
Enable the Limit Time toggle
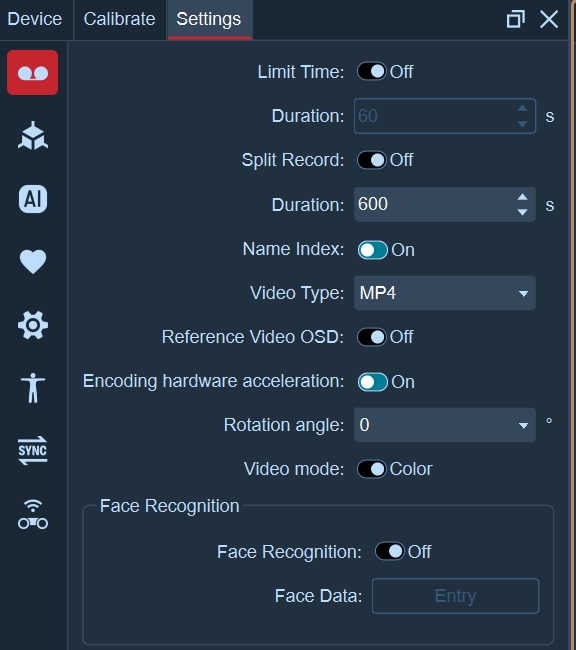[x=372, y=72]
